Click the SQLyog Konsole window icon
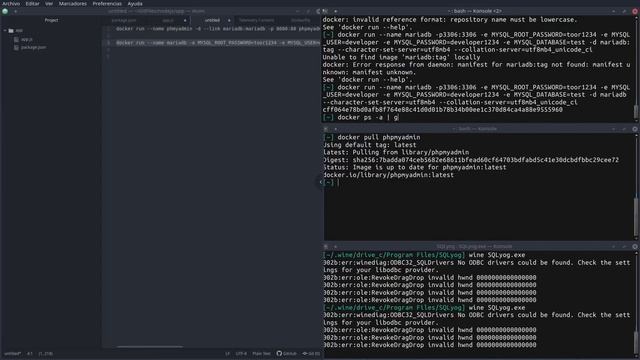This screenshot has height=360, width=640. tap(326, 247)
